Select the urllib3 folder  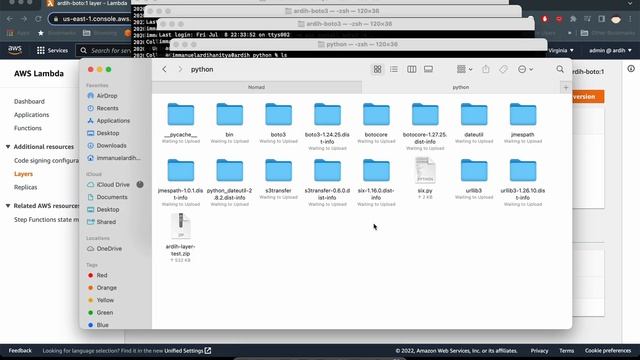tap(474, 171)
